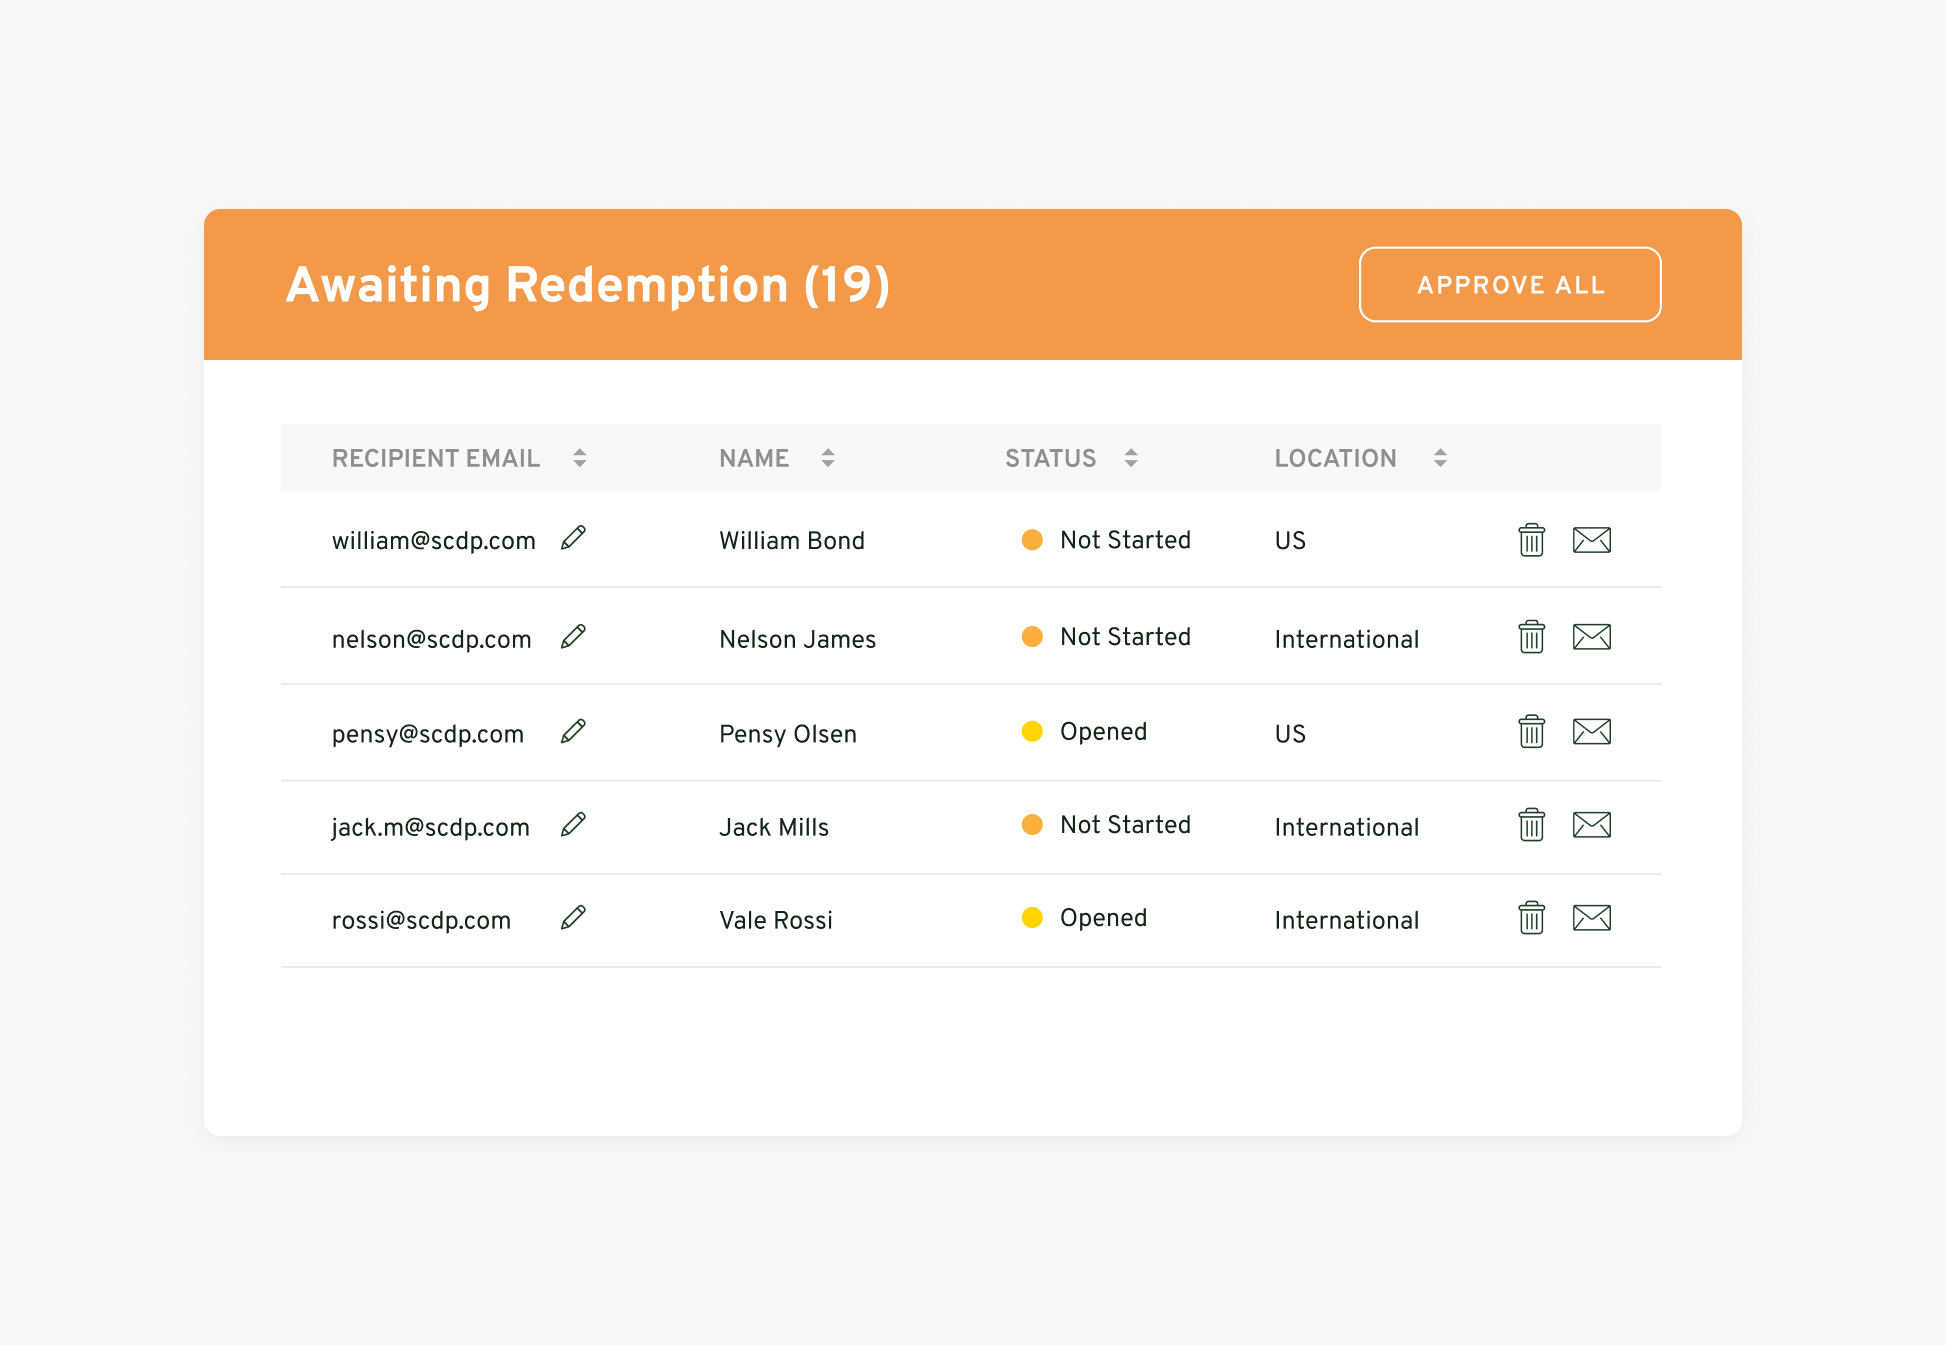The image size is (1946, 1345).
Task: Send email to Nelson James via envelope icon
Action: click(x=1591, y=637)
